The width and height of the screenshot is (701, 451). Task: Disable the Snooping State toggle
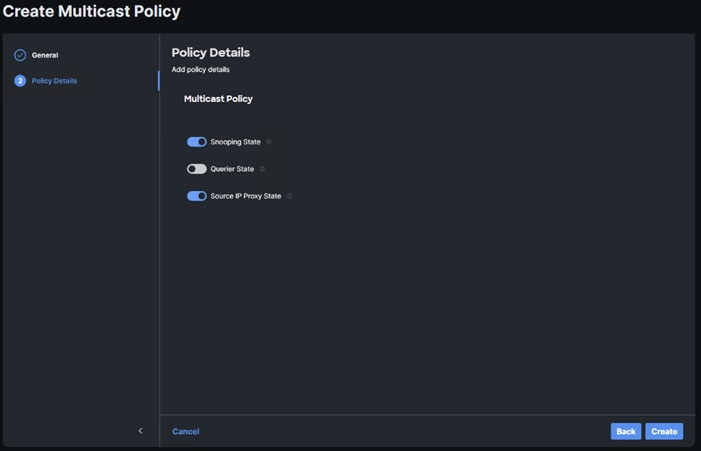[x=197, y=142]
